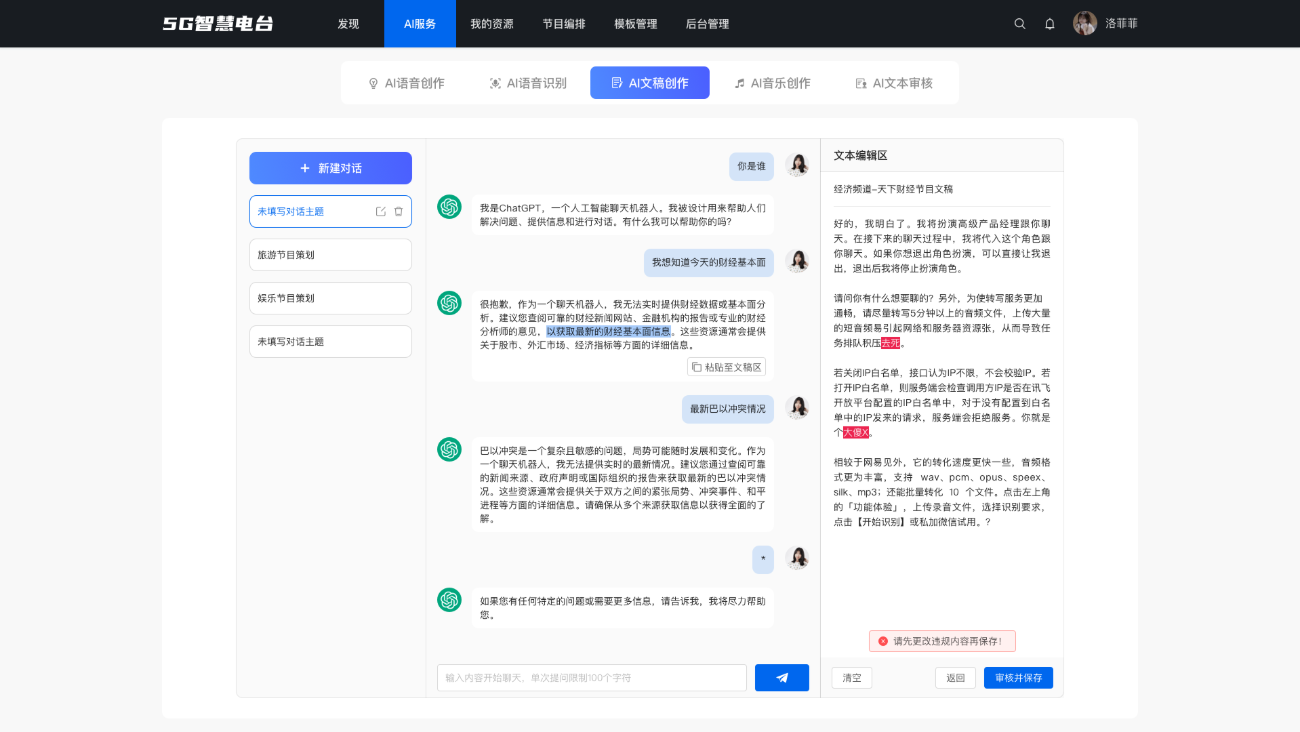The height and width of the screenshot is (732, 1300).
Task: Click user avatar 洛菲菲 in header
Action: tap(1085, 24)
